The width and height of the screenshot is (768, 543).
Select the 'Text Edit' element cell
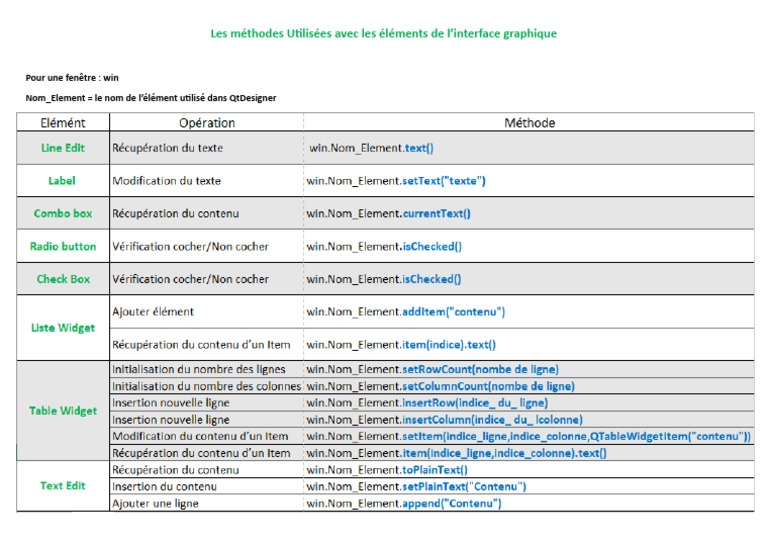(x=62, y=486)
